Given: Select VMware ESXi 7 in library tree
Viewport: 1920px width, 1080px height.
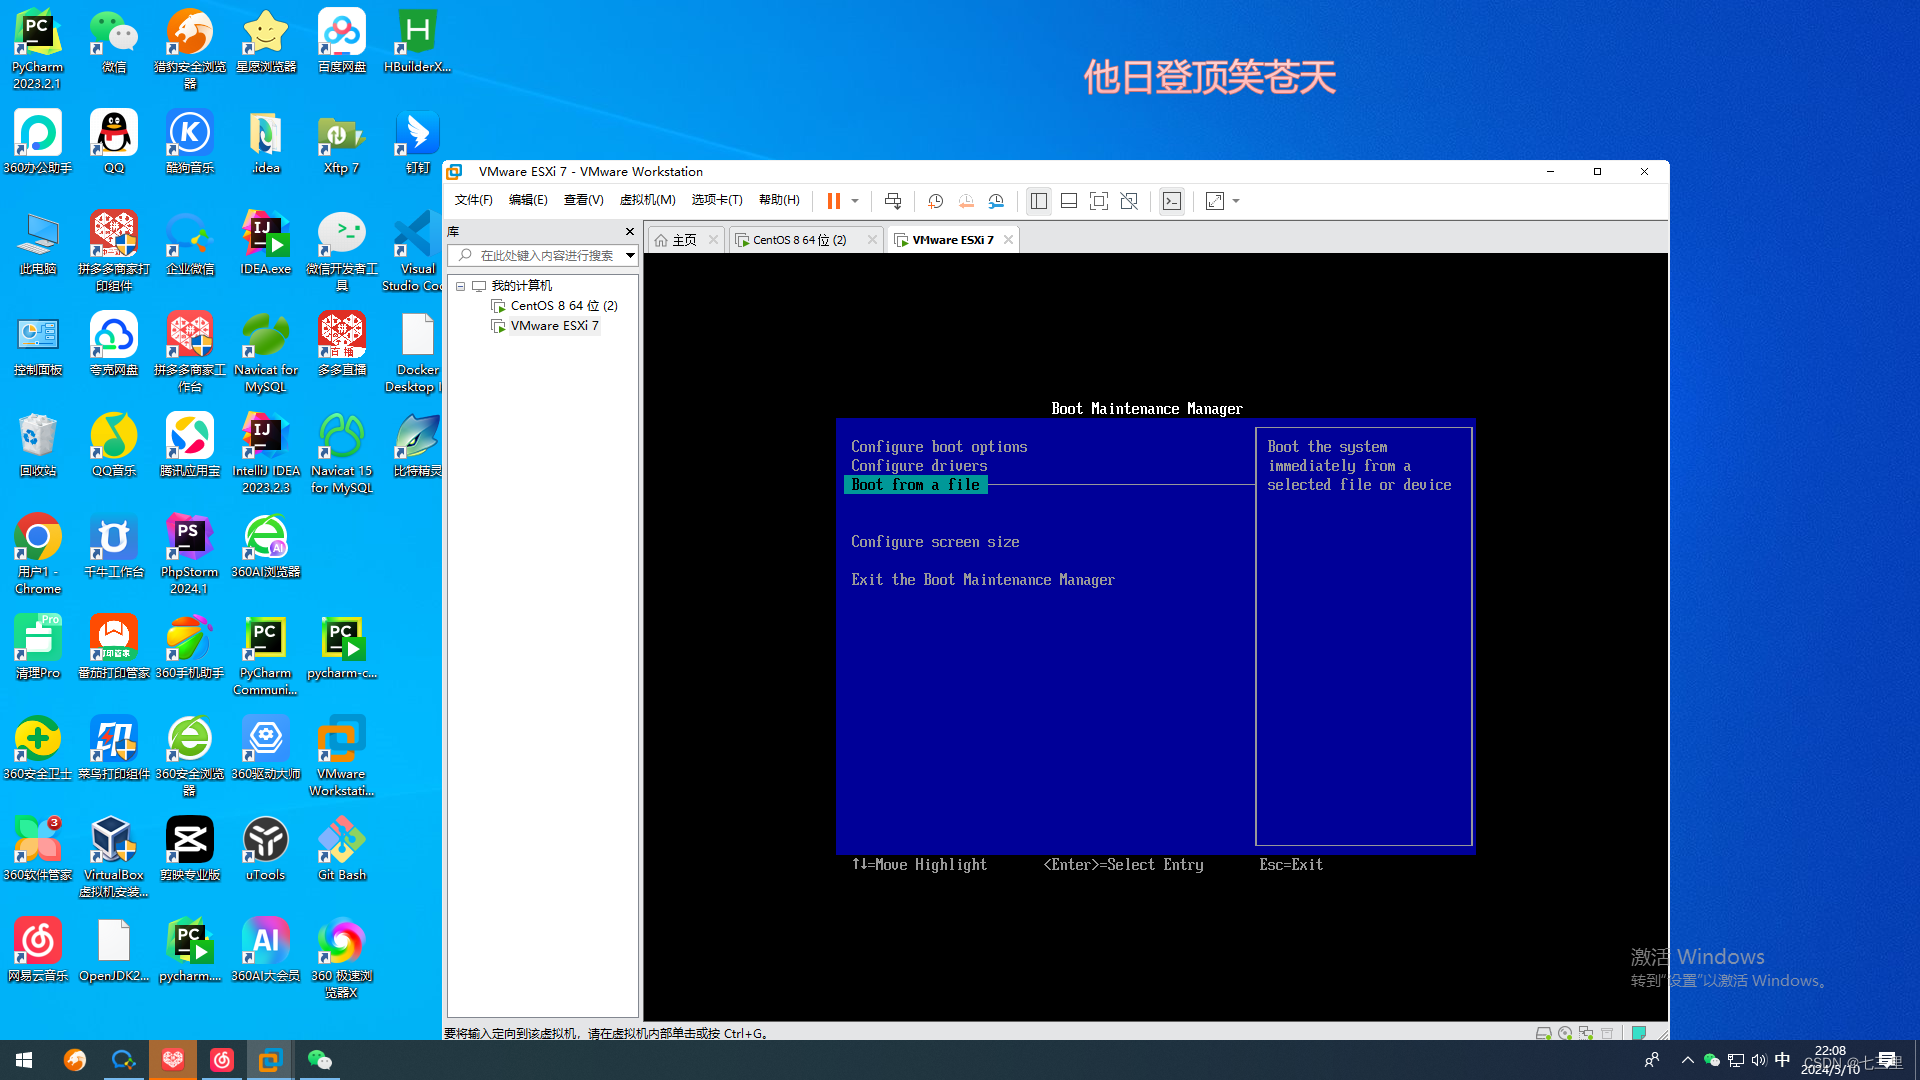Looking at the screenshot, I should click(554, 326).
